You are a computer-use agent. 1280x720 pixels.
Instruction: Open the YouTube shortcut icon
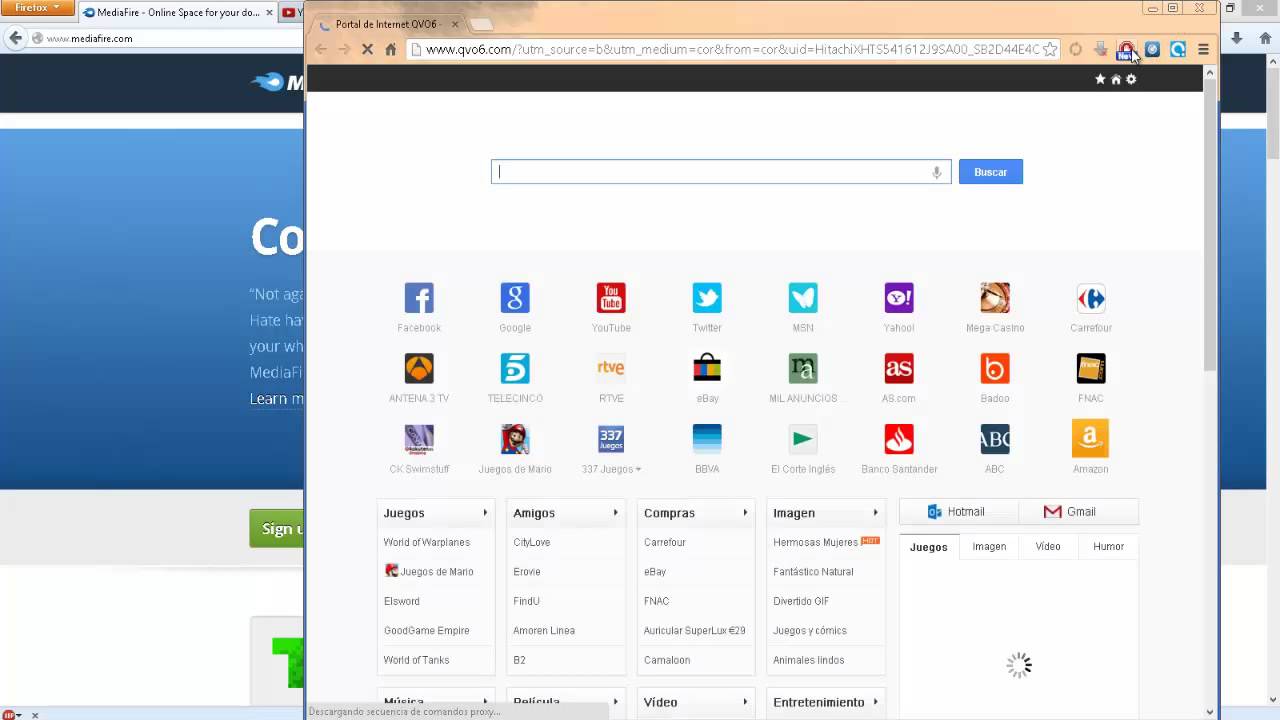coord(611,298)
